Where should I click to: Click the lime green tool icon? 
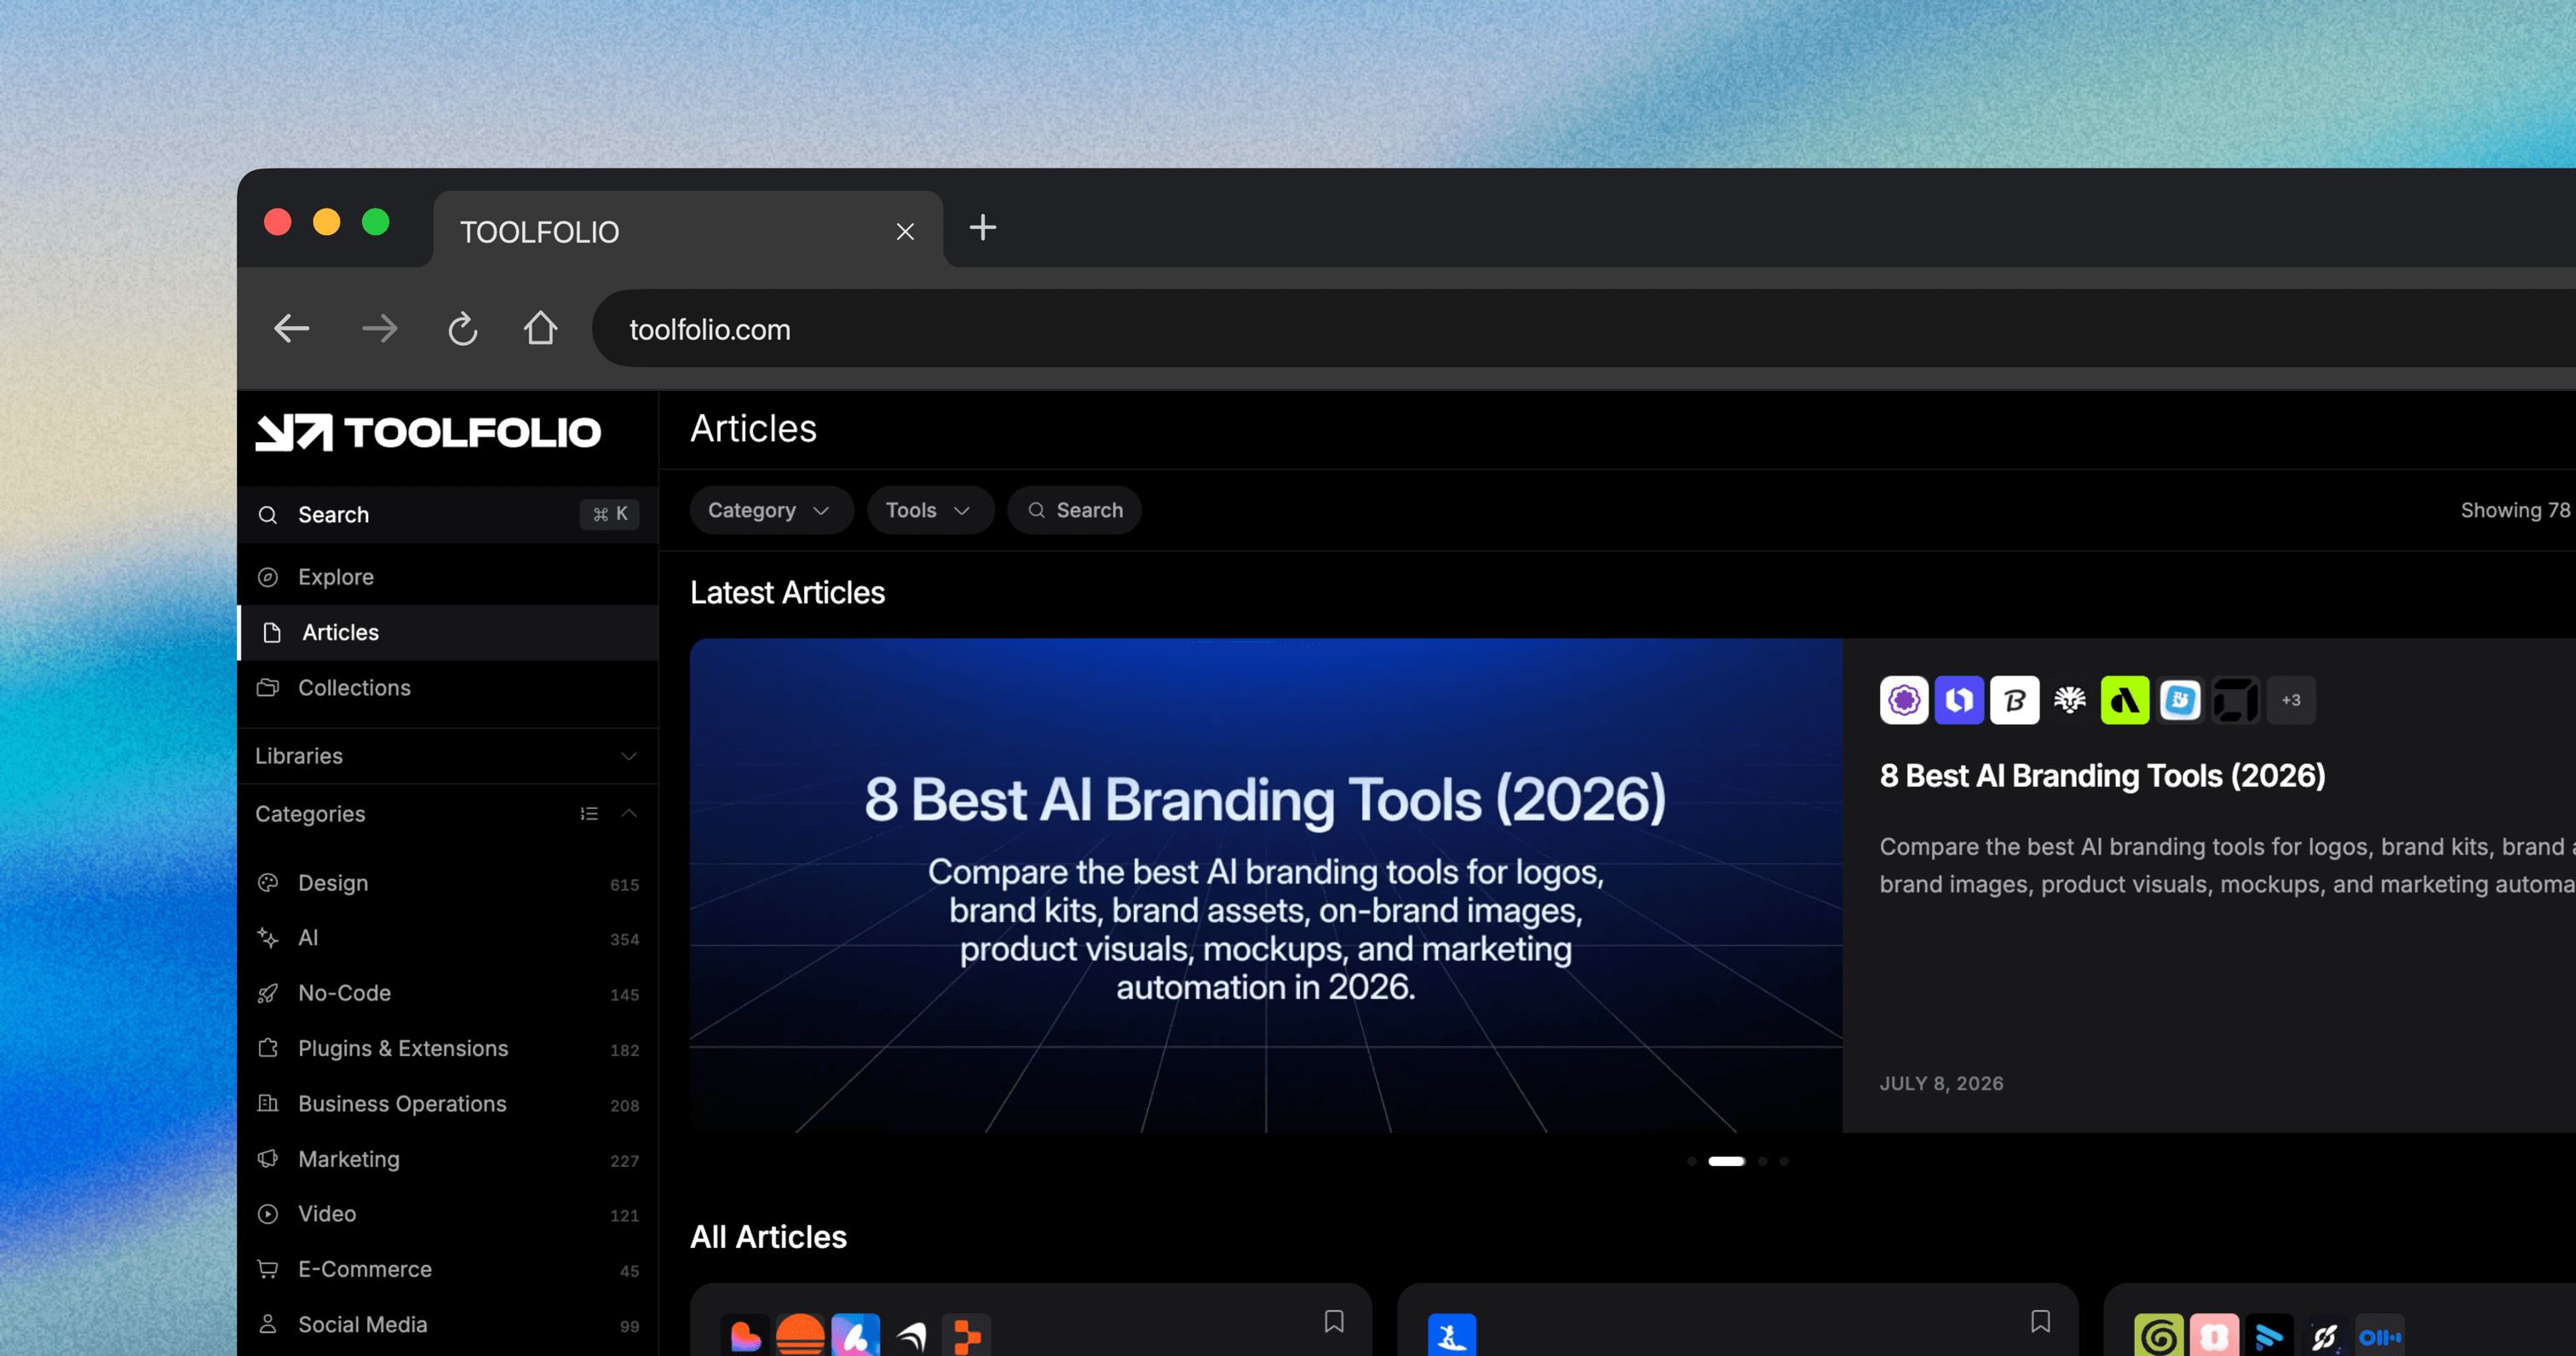tap(2125, 700)
